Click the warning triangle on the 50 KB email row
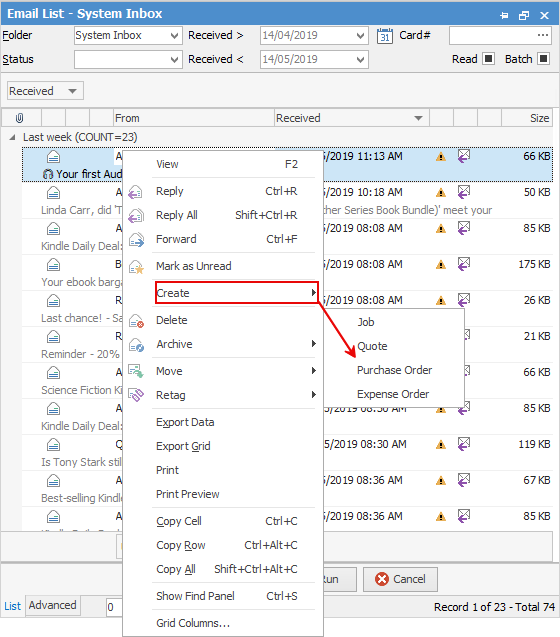This screenshot has width=560, height=637. coord(441,193)
